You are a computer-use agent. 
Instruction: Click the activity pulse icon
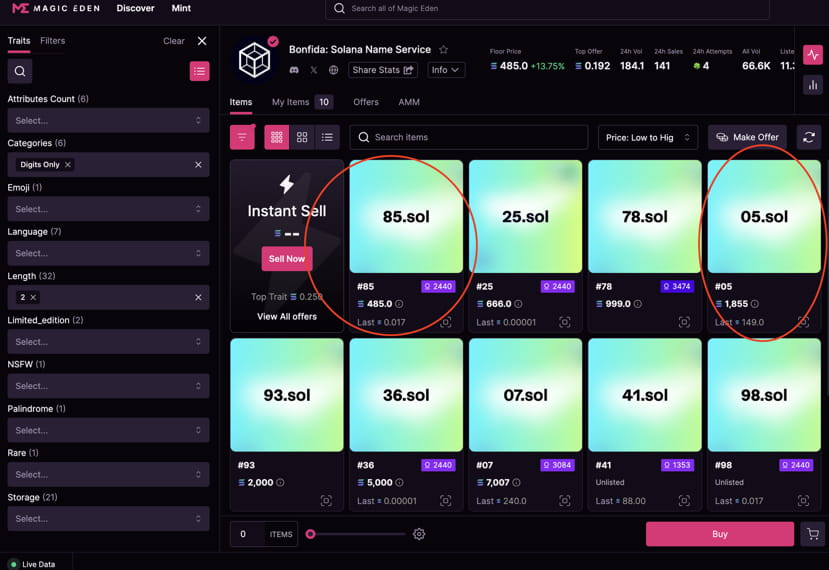813,55
